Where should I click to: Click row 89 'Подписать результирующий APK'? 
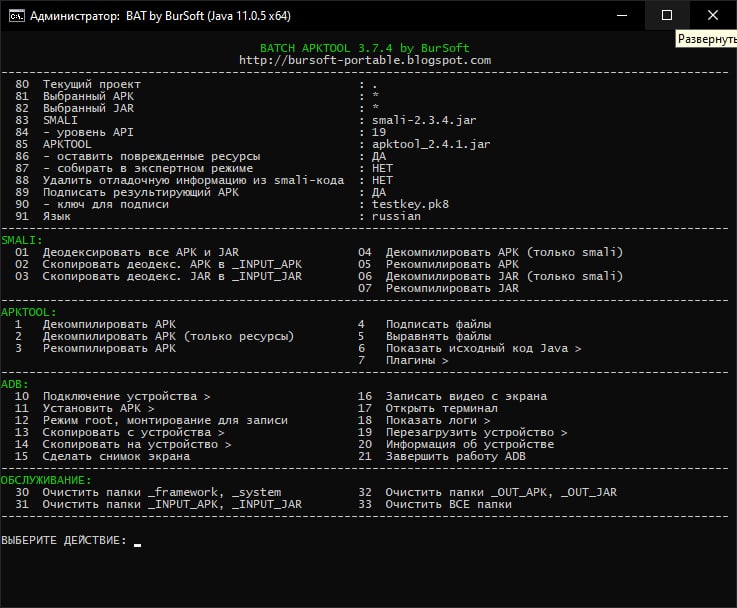(x=200, y=193)
